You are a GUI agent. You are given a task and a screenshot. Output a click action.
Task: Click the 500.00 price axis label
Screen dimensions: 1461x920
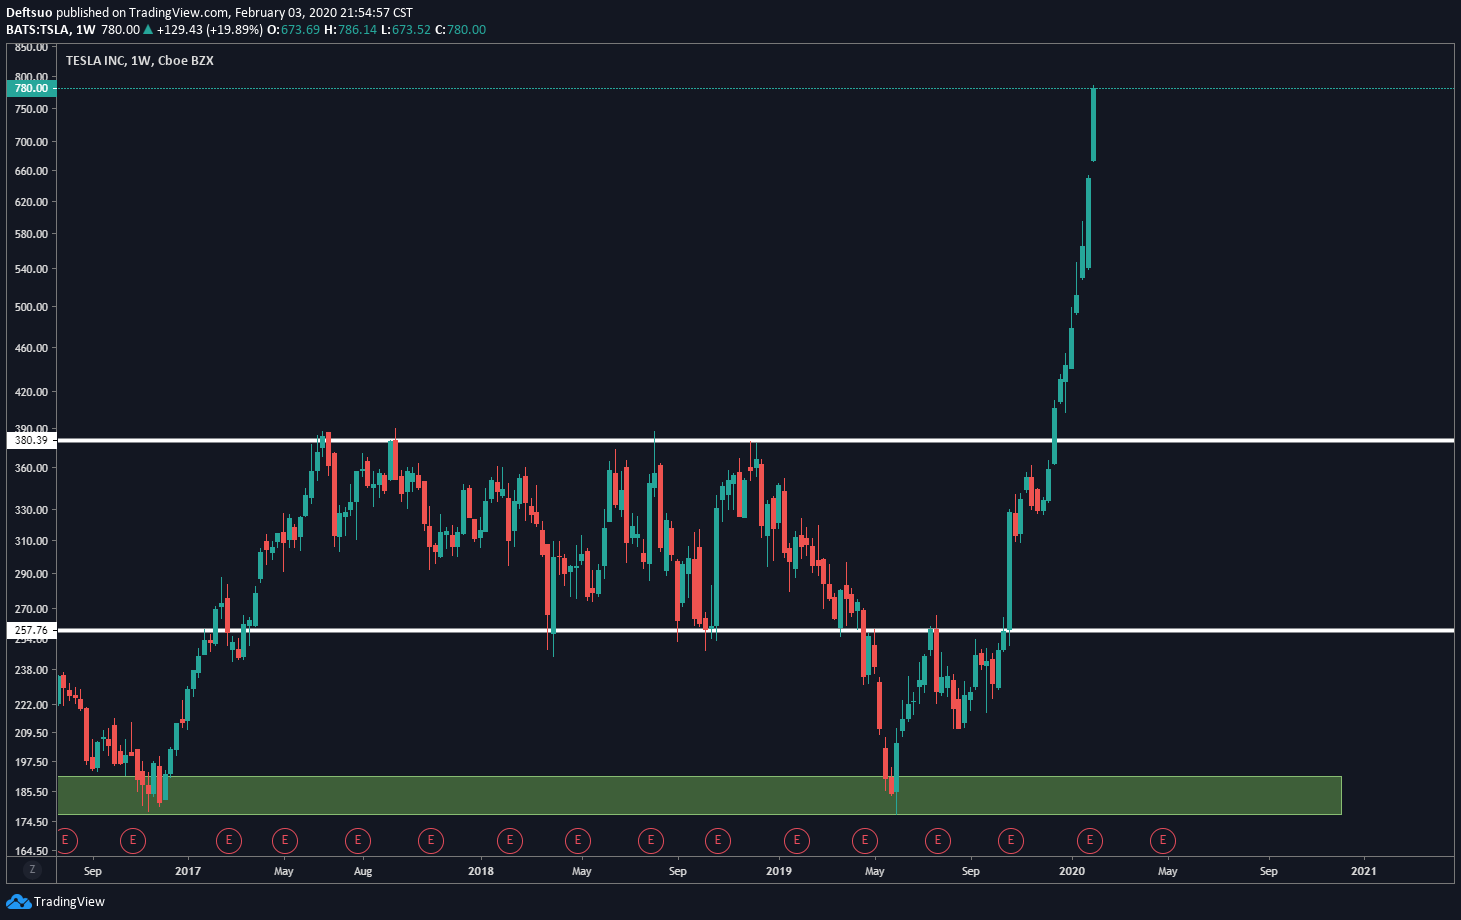tap(31, 307)
